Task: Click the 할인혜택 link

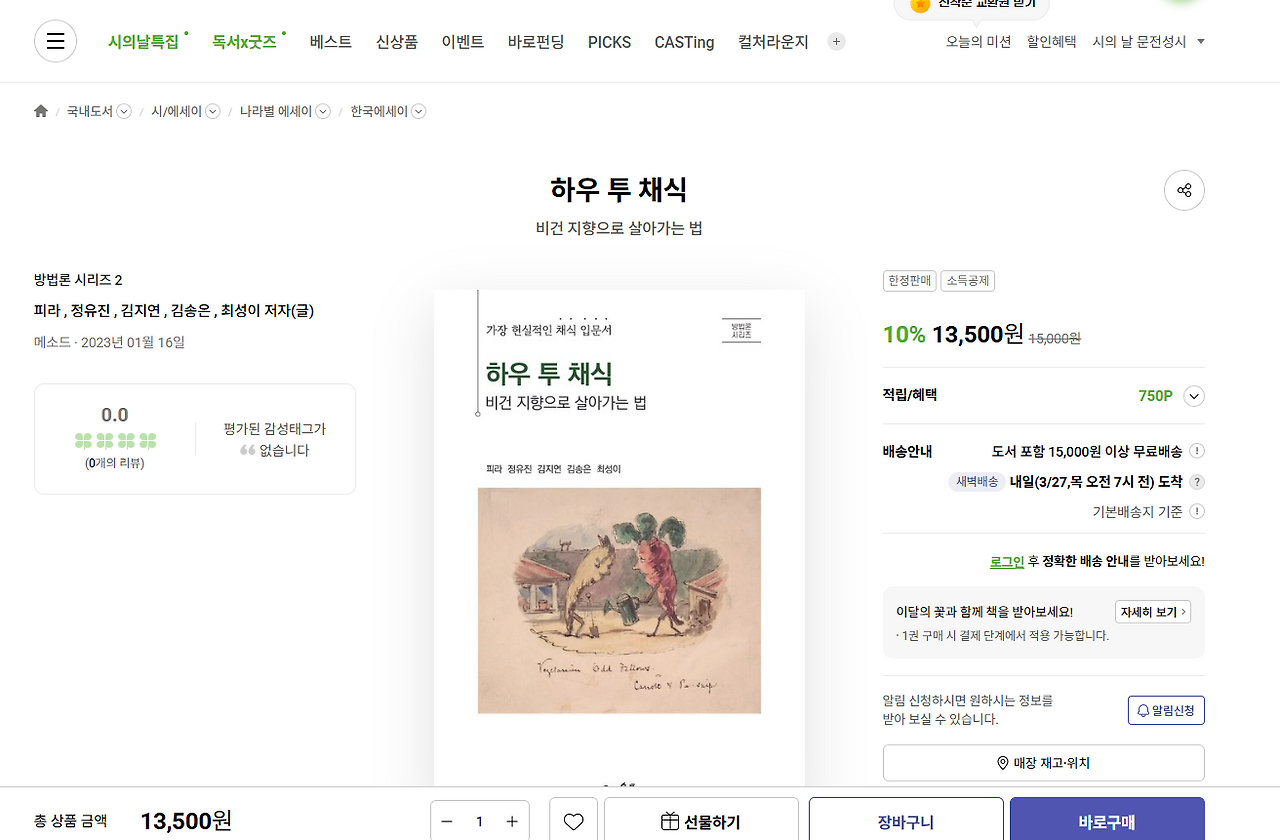Action: [1052, 42]
